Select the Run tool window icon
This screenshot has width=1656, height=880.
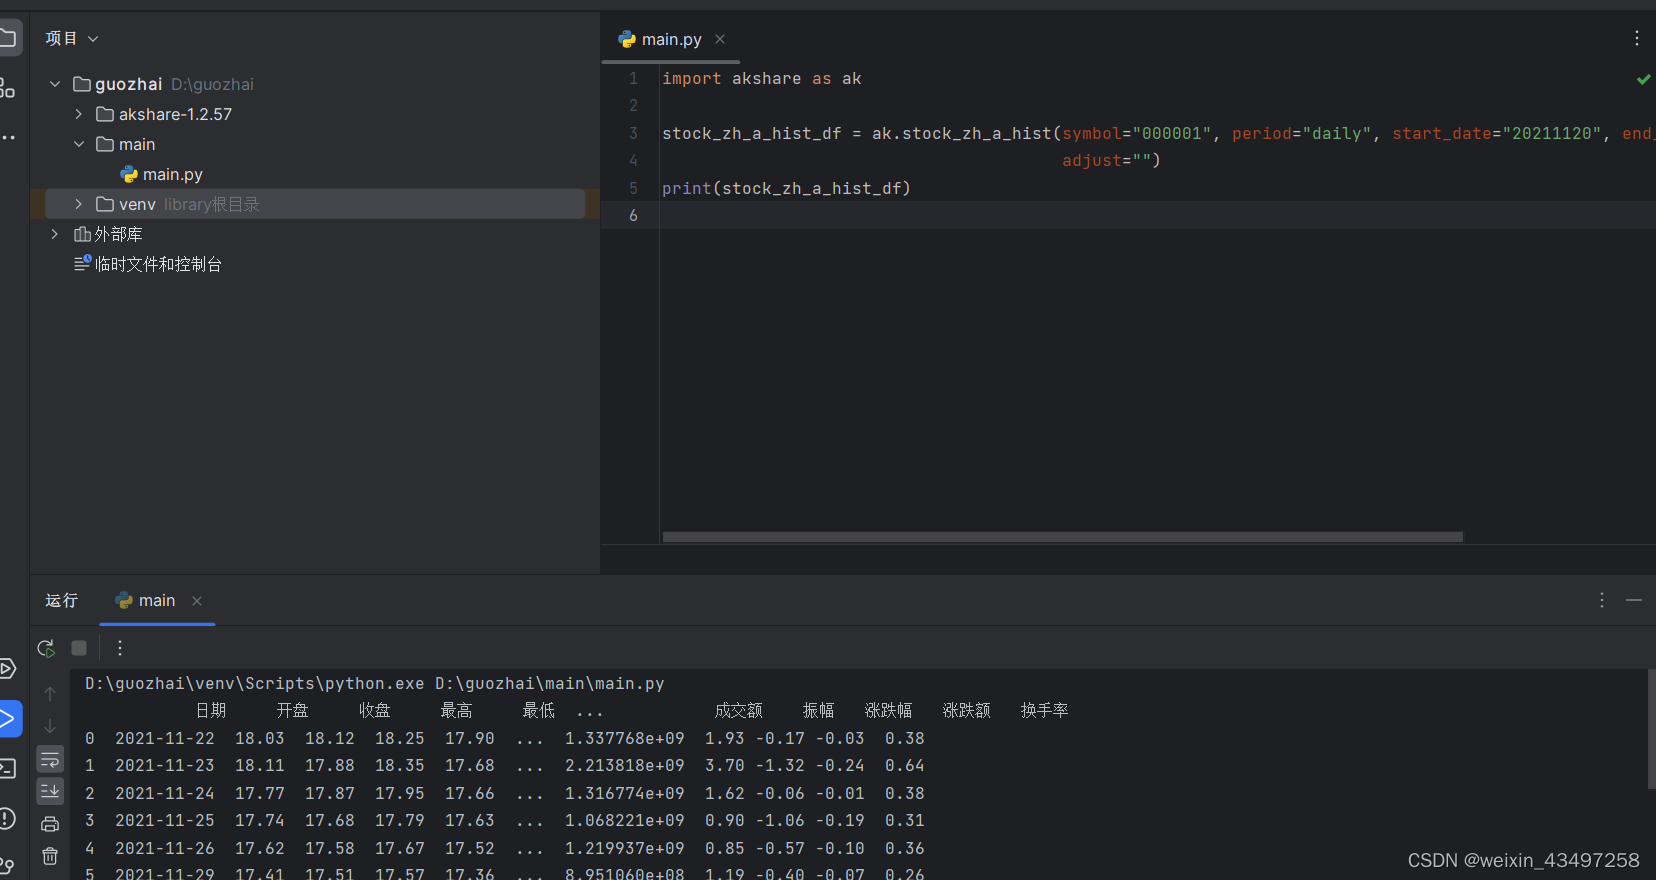(x=8, y=718)
